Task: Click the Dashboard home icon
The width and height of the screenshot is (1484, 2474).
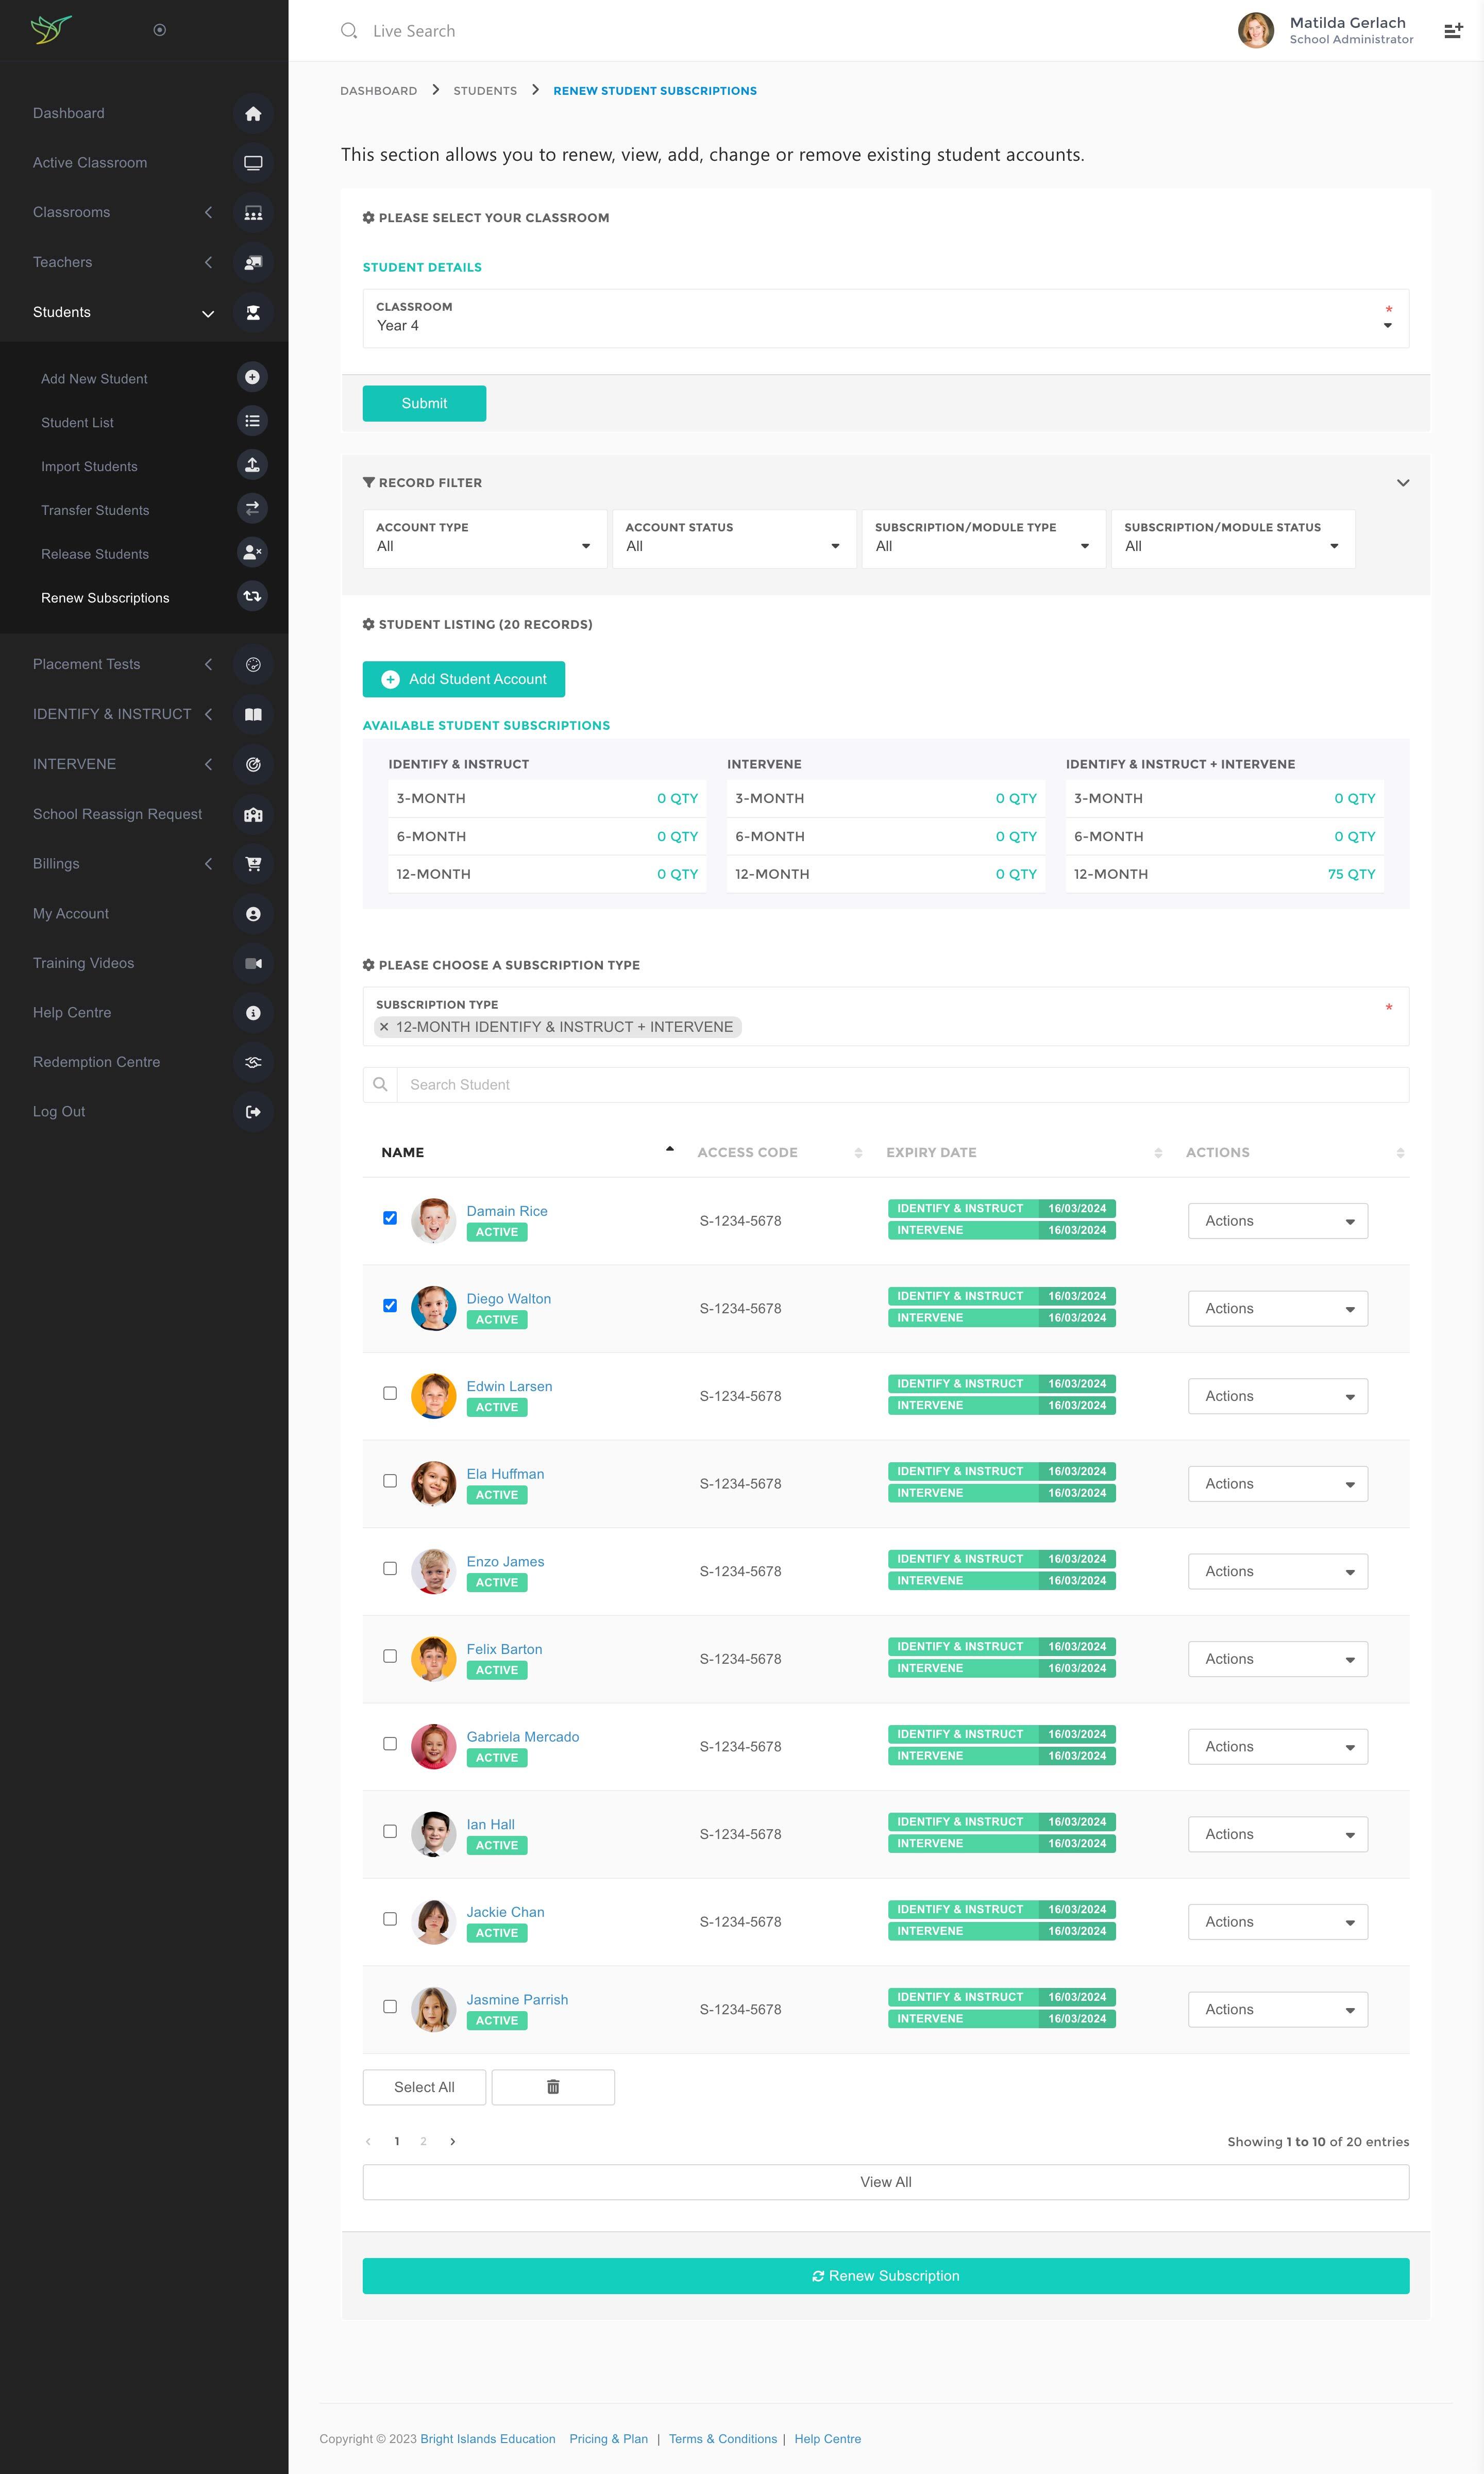Action: (x=253, y=113)
